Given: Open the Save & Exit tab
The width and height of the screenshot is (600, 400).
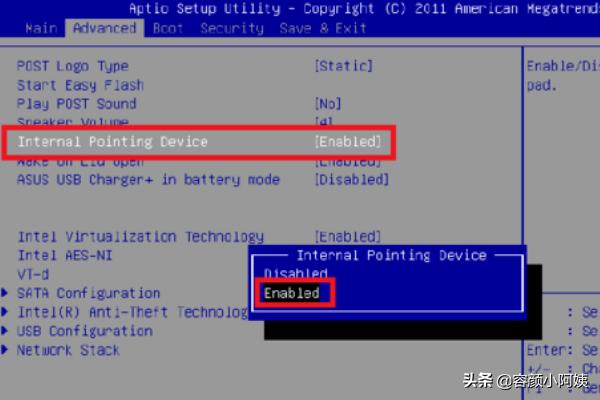Looking at the screenshot, I should click(323, 28).
